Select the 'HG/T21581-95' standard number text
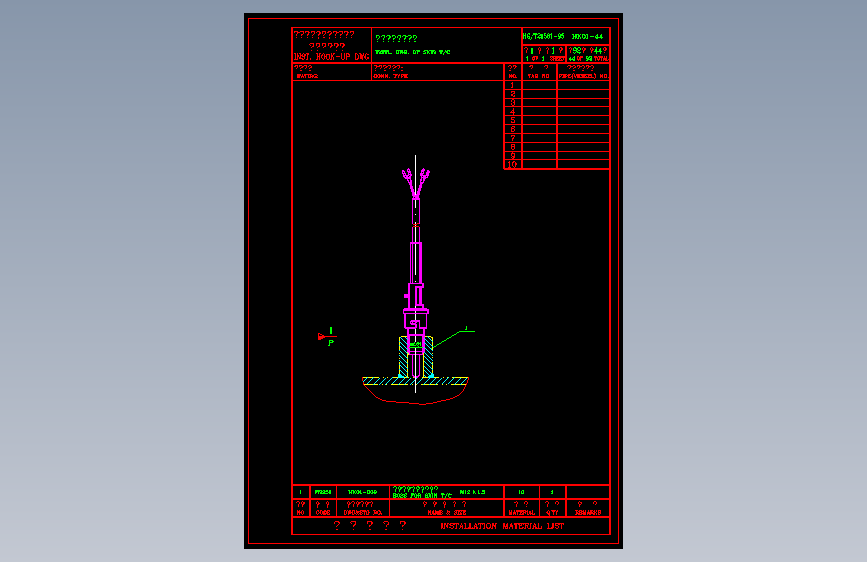Viewport: 867px width, 562px height. pos(544,37)
